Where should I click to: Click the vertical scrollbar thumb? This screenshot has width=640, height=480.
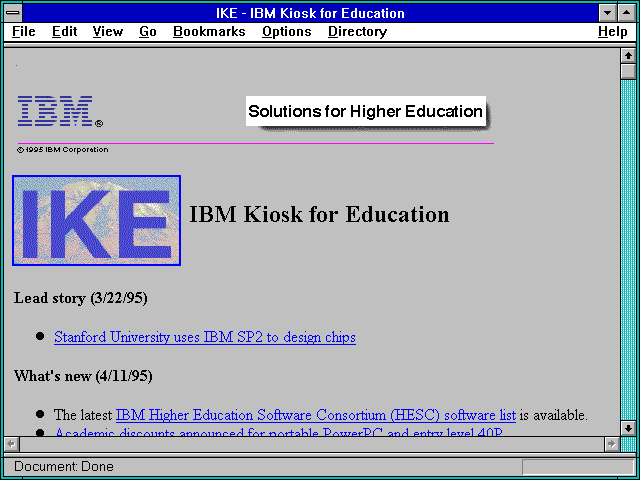pos(628,71)
